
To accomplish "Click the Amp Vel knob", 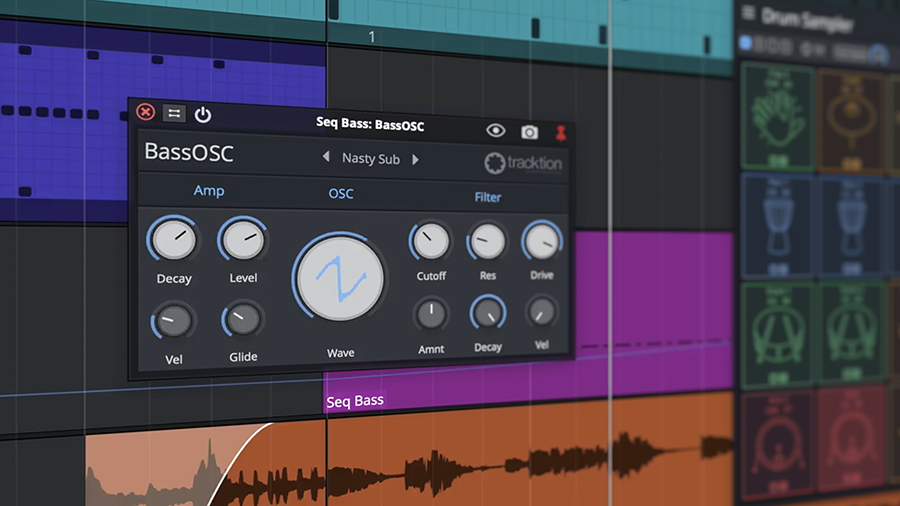I will pyautogui.click(x=173, y=321).
